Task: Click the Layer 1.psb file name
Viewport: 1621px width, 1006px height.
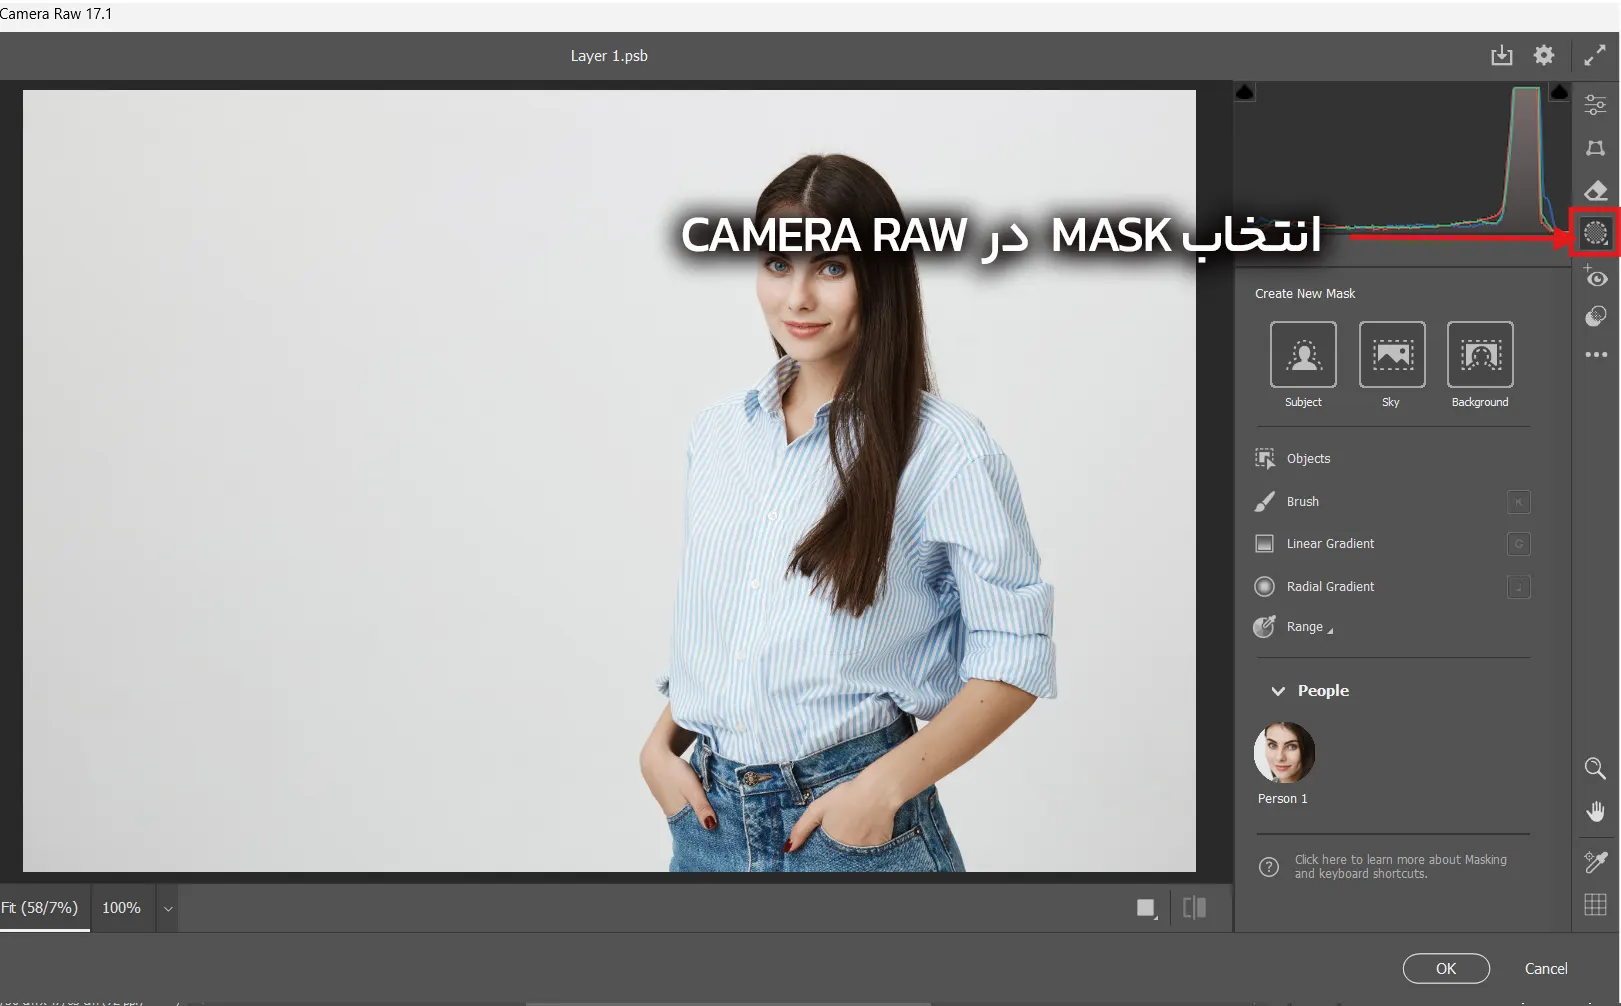Action: pos(609,56)
